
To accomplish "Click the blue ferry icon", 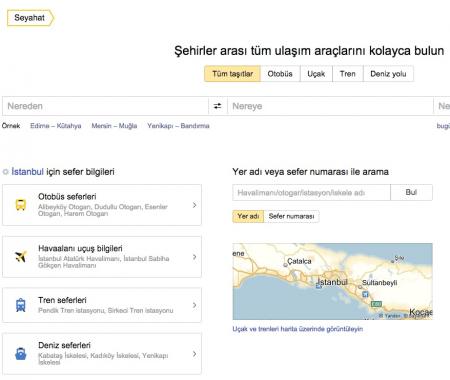I will 21,354.
